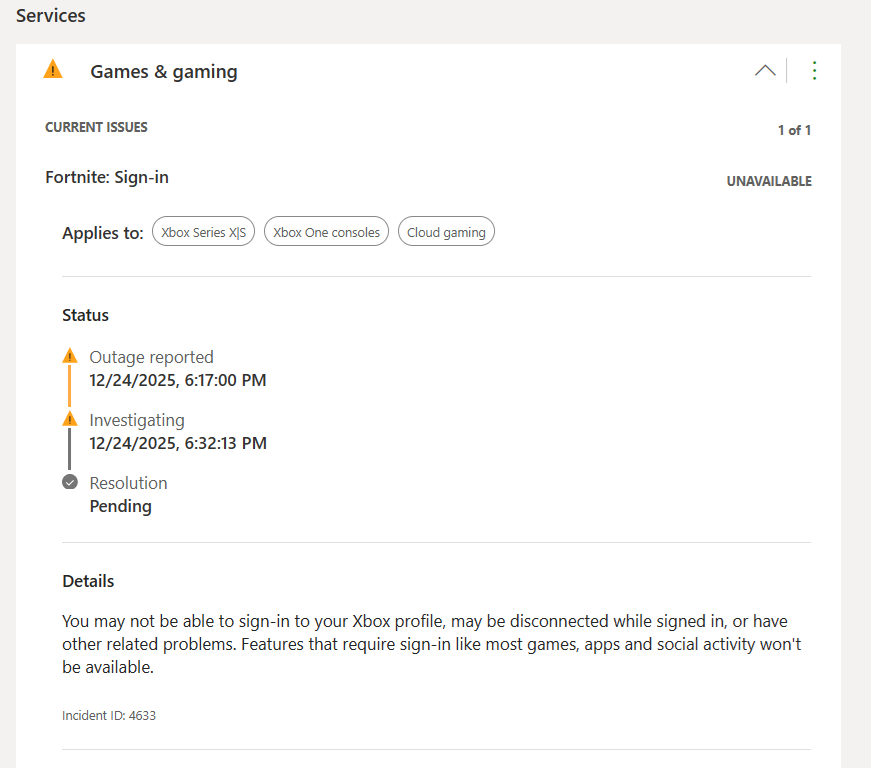Click the Incident ID: 4633 text
The height and width of the screenshot is (768, 871).
pos(109,715)
